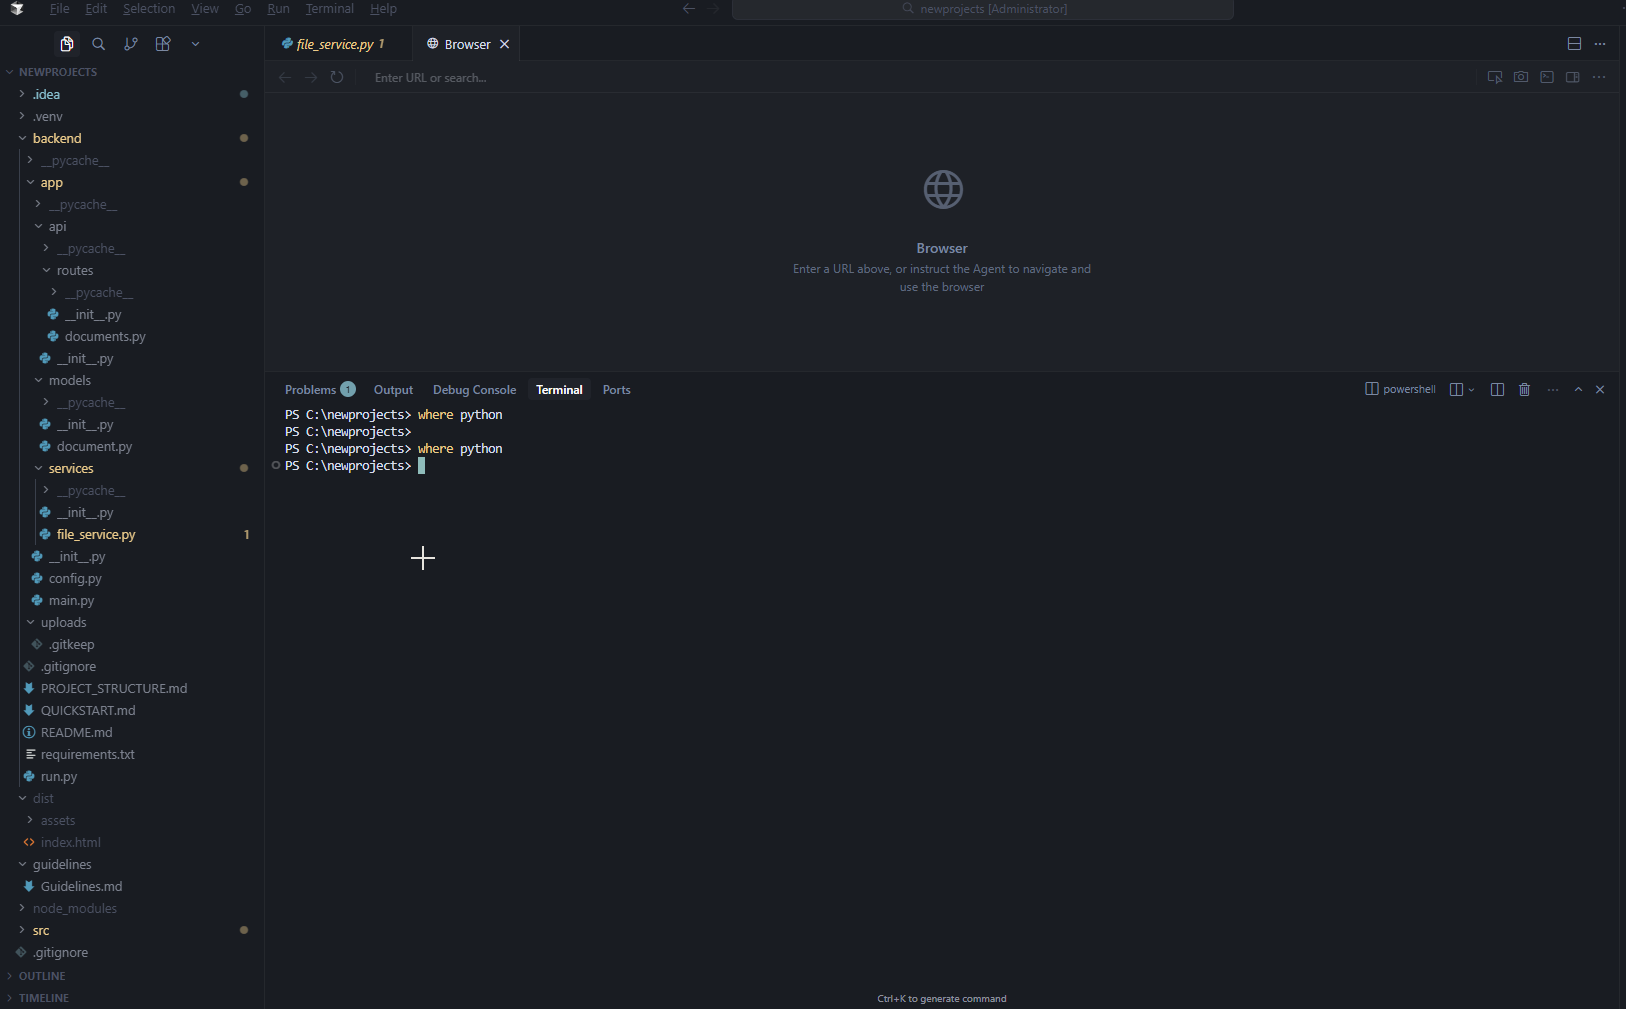This screenshot has width=1626, height=1009.
Task: Open documents.py in routes folder
Action: (132, 336)
